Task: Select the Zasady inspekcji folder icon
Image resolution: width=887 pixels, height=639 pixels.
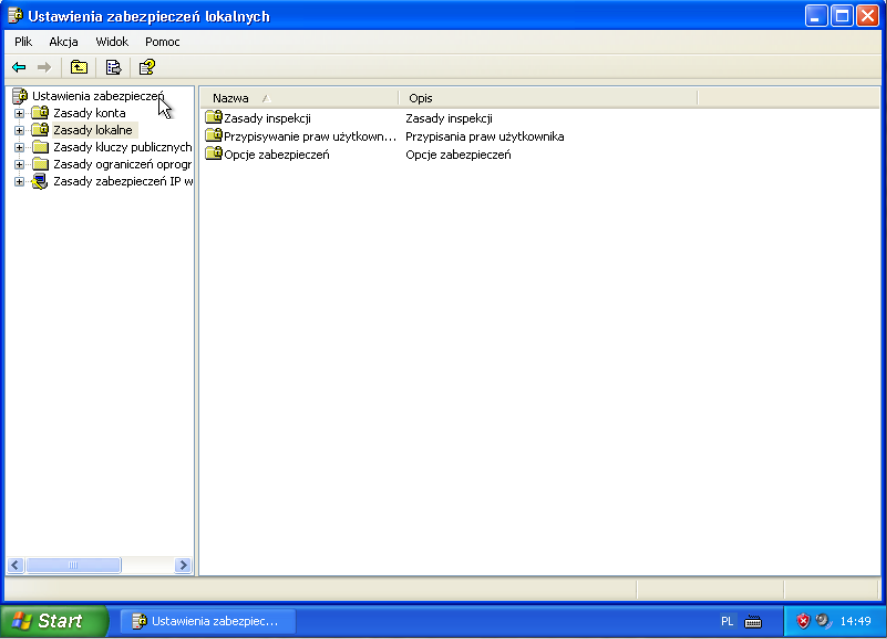Action: pos(213,118)
